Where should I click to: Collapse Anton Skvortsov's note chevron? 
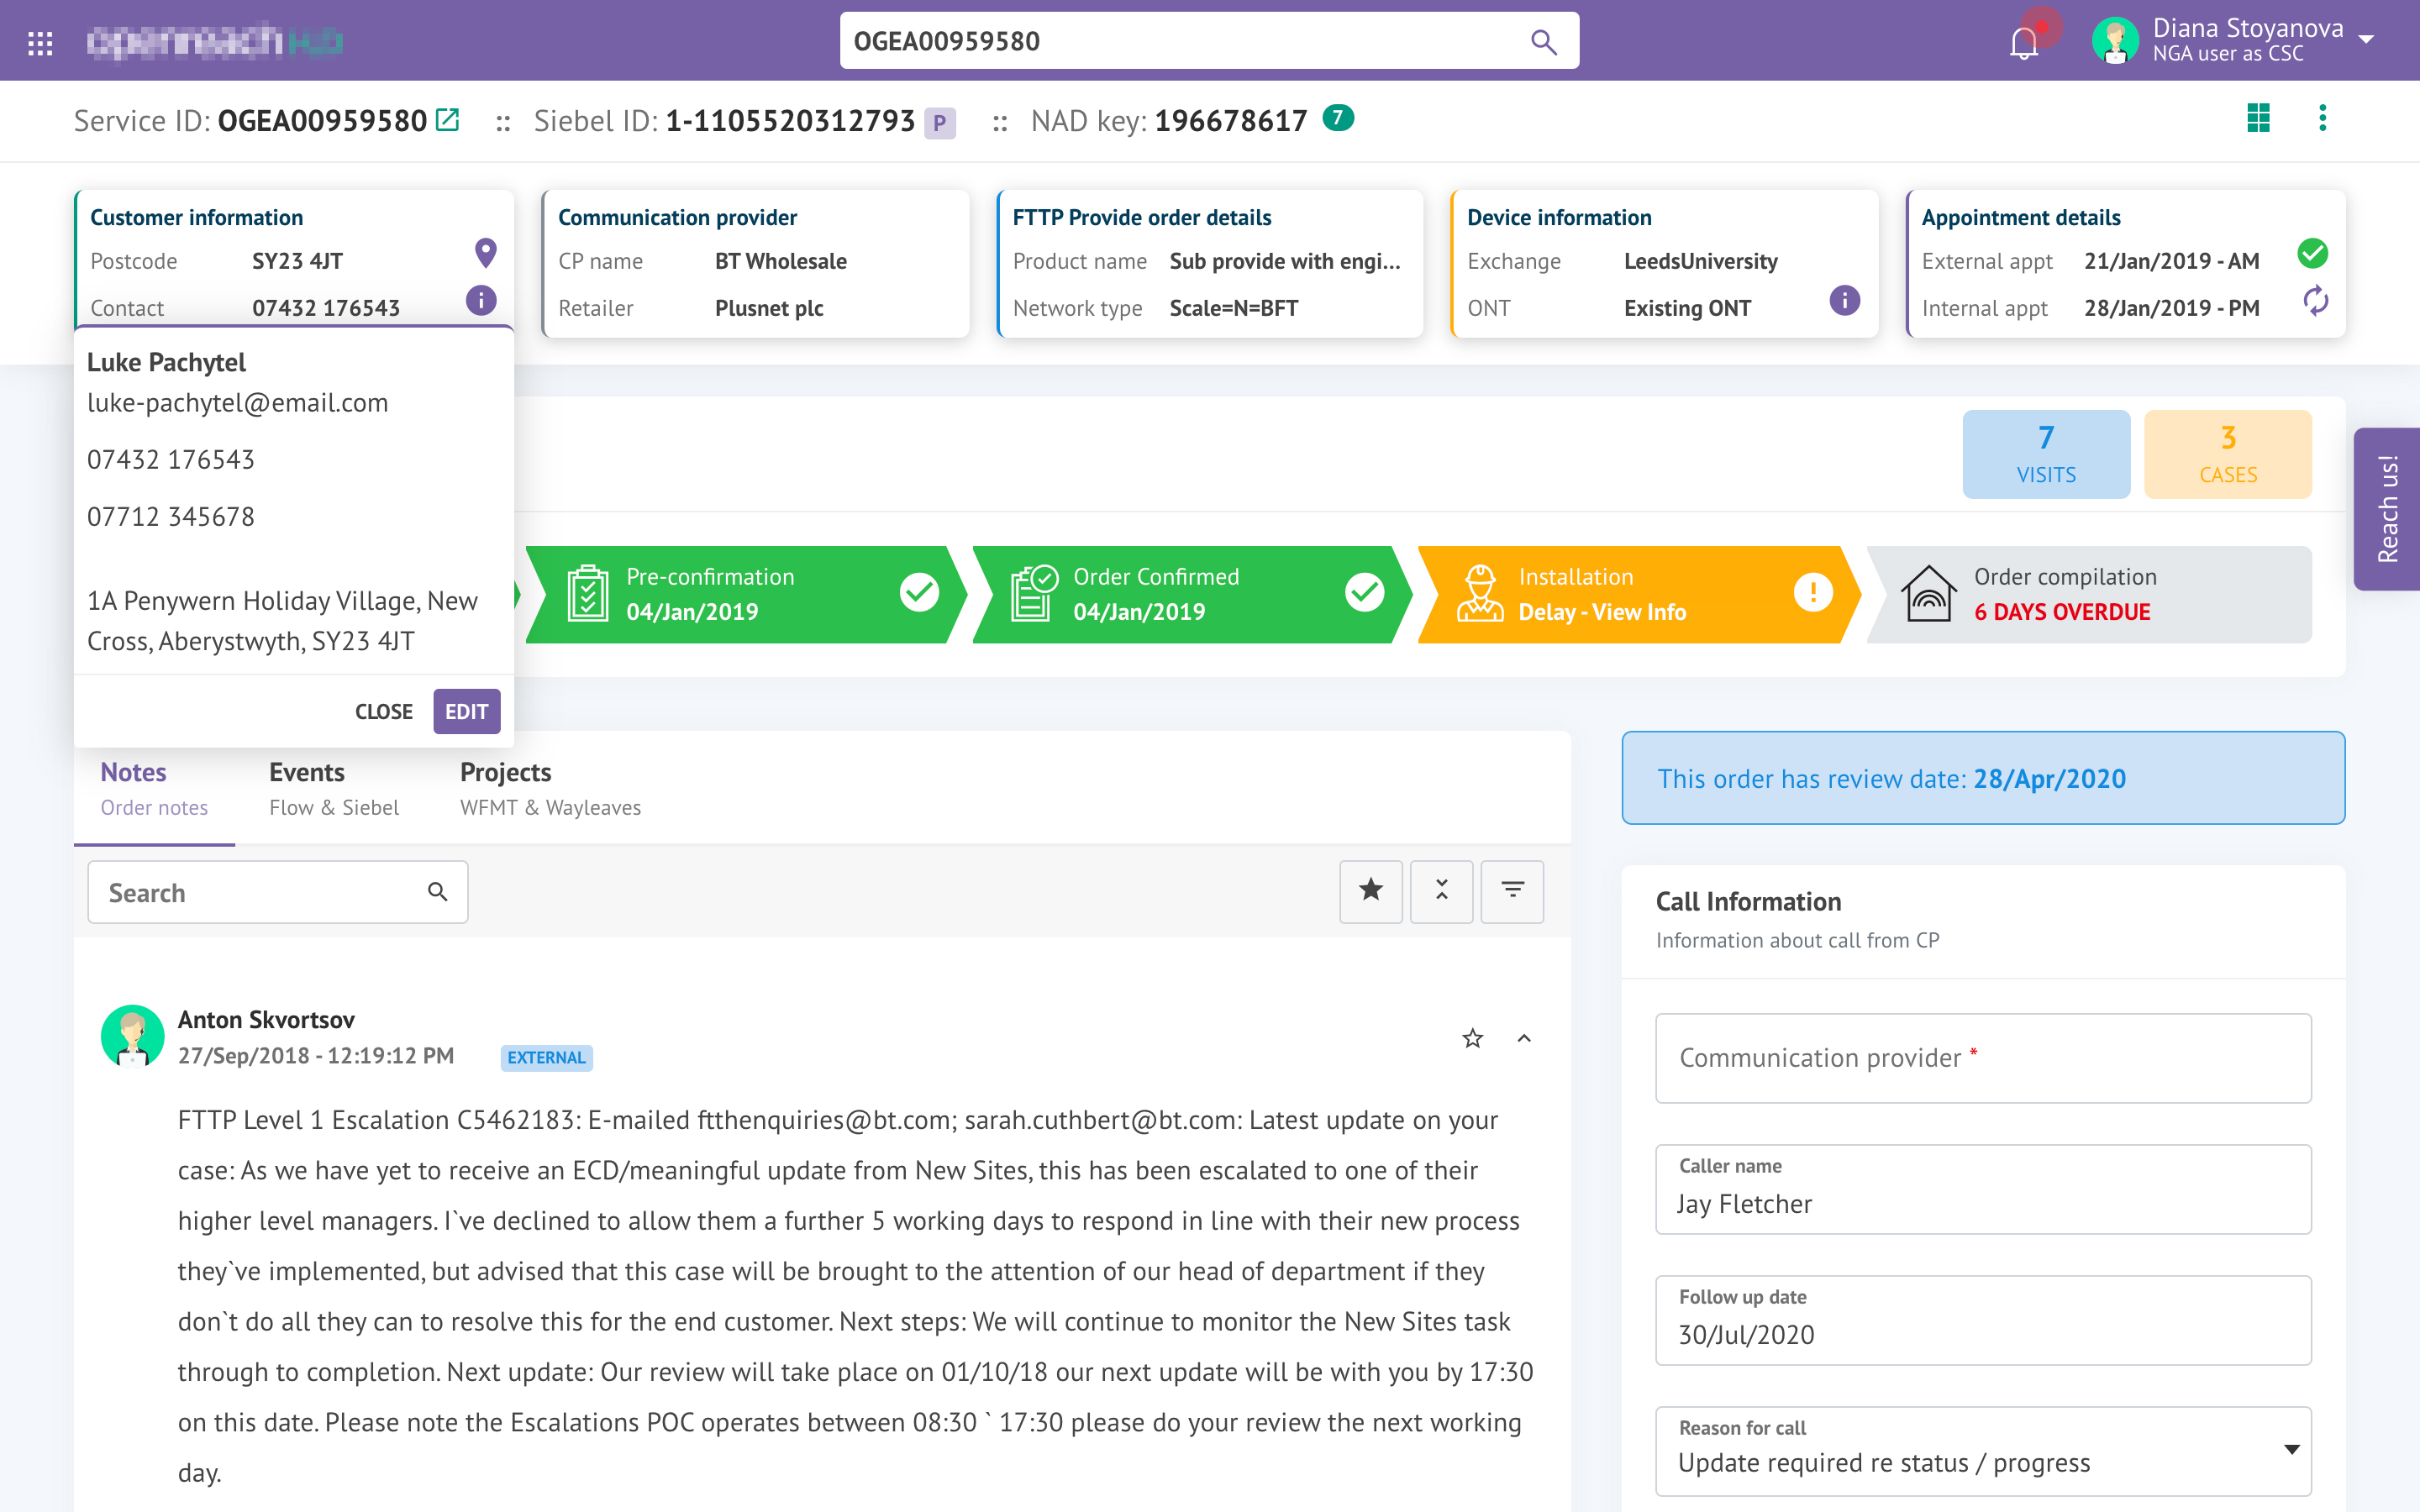[1524, 1038]
